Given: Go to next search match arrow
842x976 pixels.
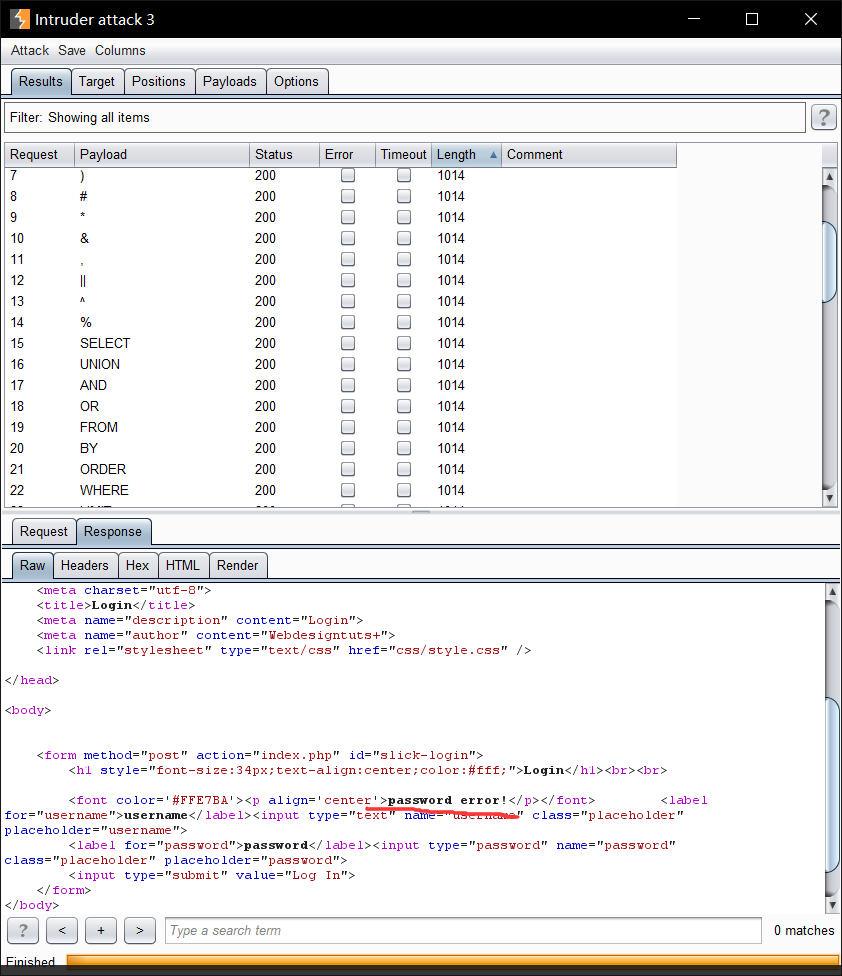Looking at the screenshot, I should point(139,931).
